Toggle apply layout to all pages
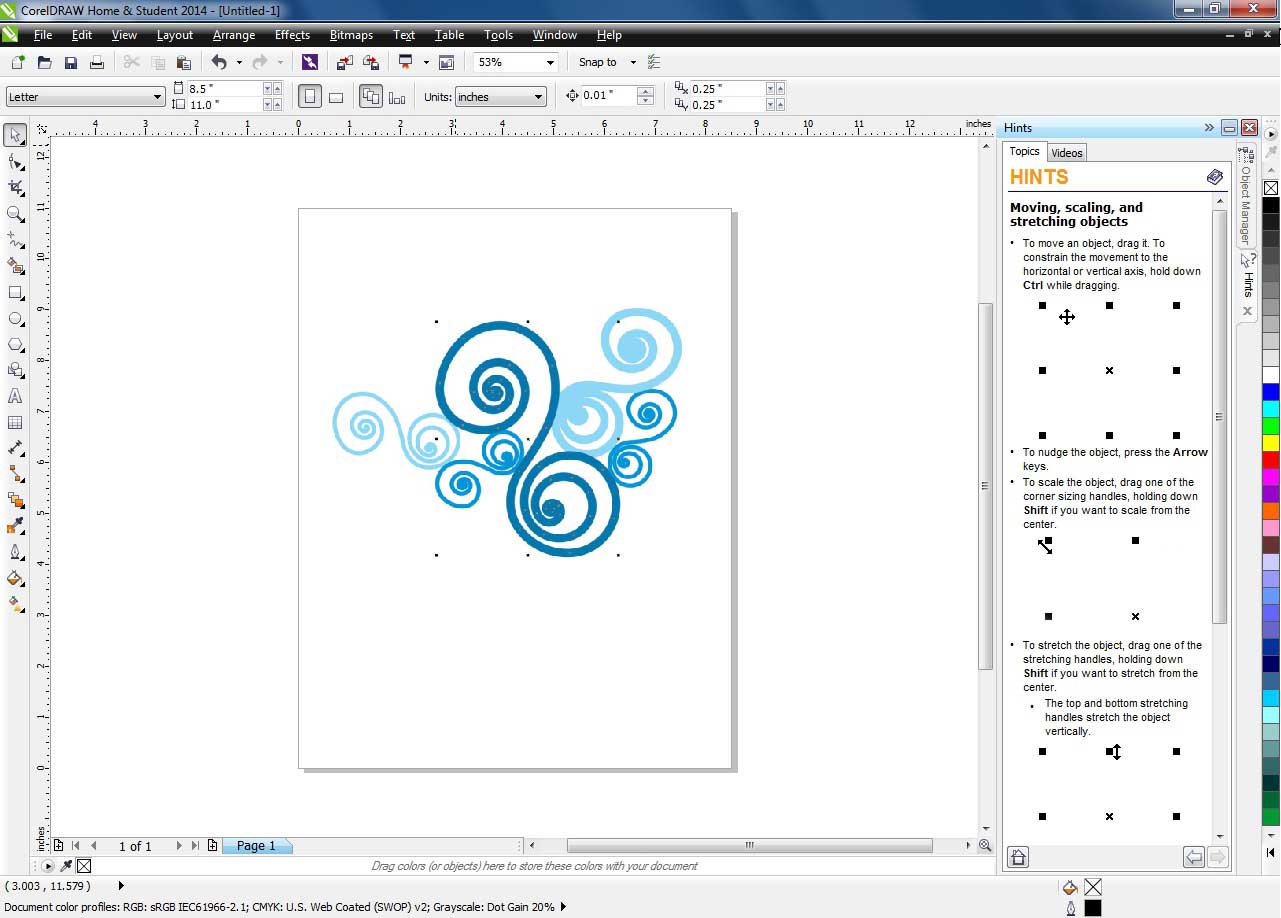Screen dimensions: 1281x918 pyautogui.click(x=371, y=97)
